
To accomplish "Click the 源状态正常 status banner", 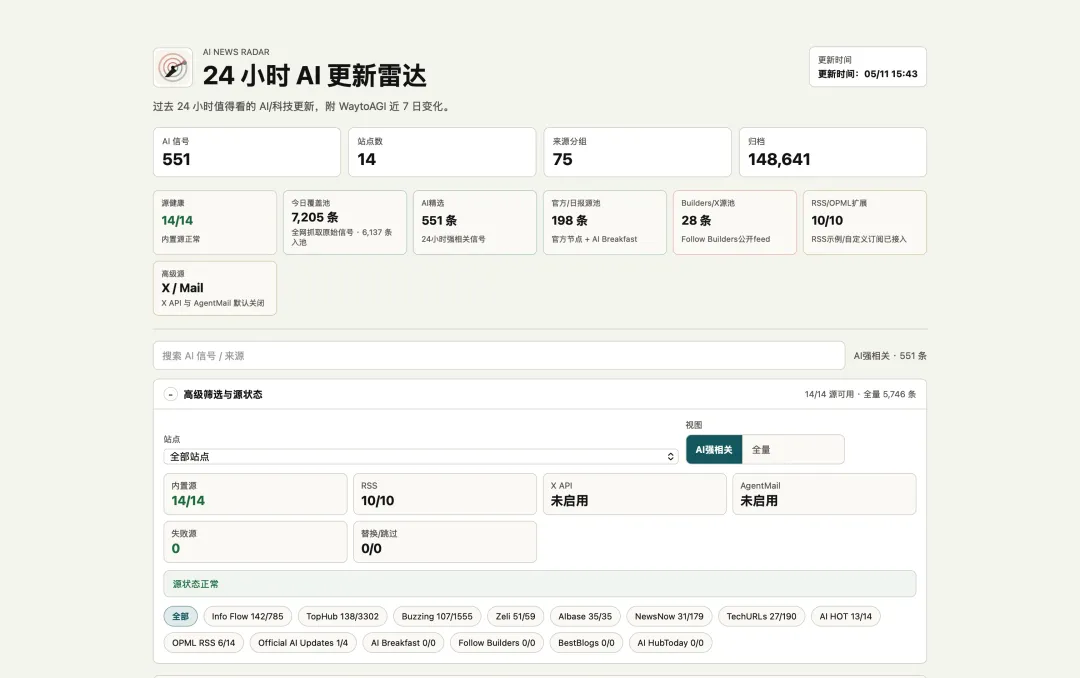I will (x=539, y=584).
